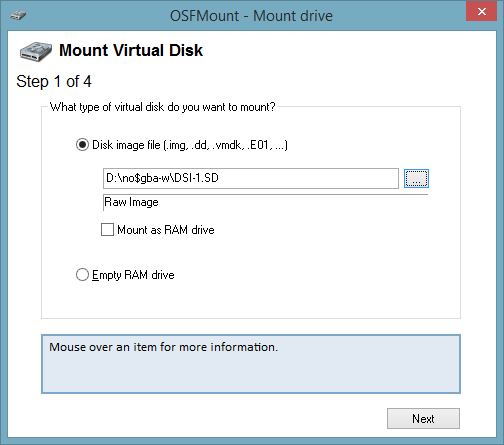The image size is (504, 445).
Task: Click the Raw Image format field
Action: click(x=265, y=202)
